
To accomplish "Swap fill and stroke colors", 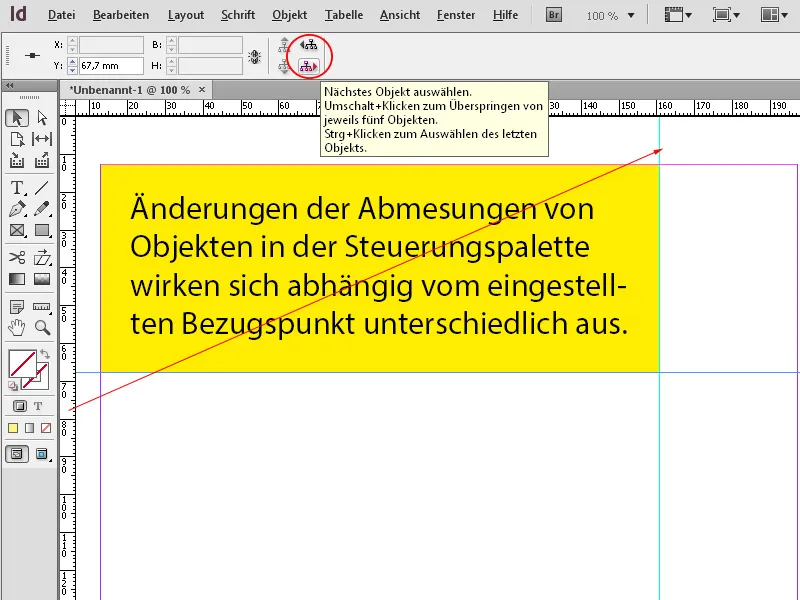I will tap(45, 353).
